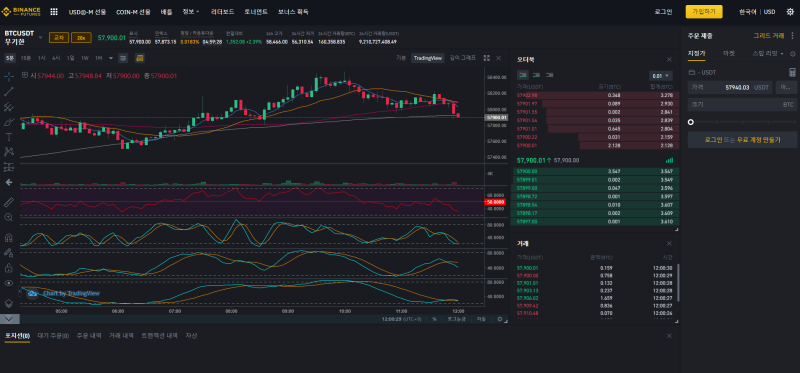This screenshot has height=373, width=800.
Task: Expand the BTCUSDT symbol selector arrow
Action: click(41, 37)
